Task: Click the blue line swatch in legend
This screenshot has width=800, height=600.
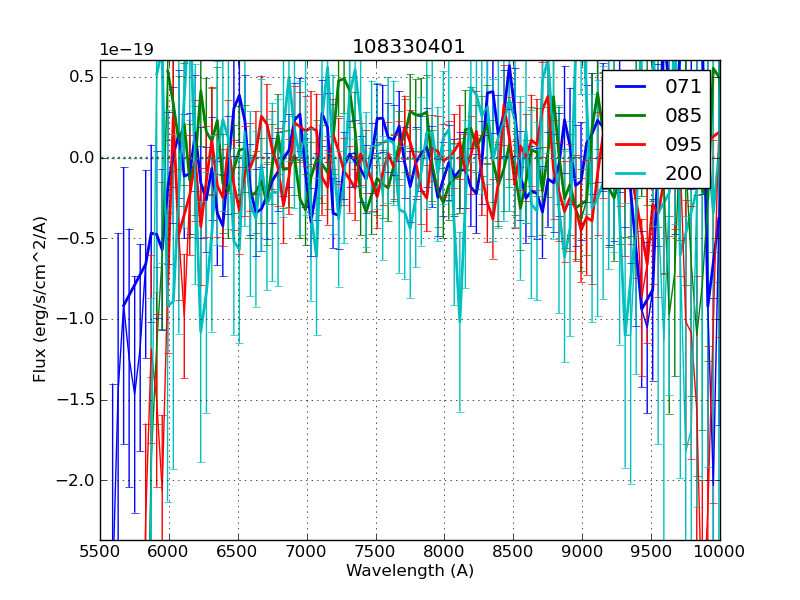Action: 632,86
